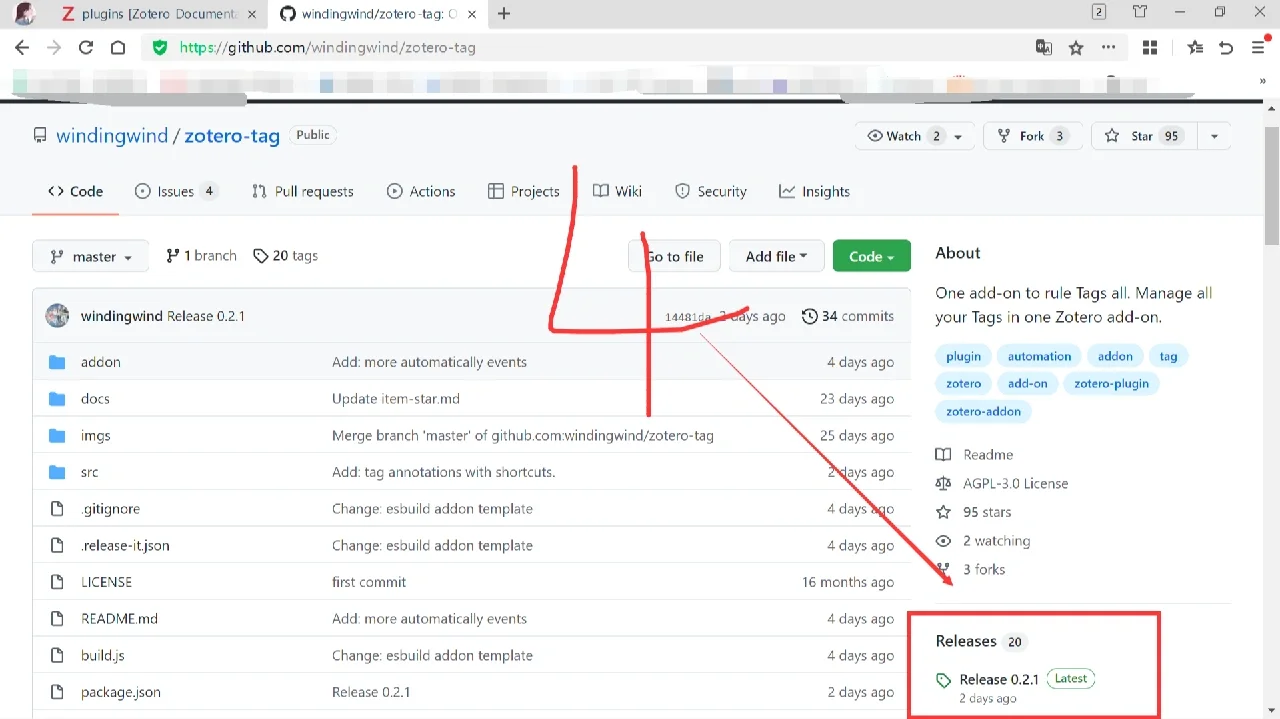Open the Release 0.2.1 latest release

coord(999,679)
